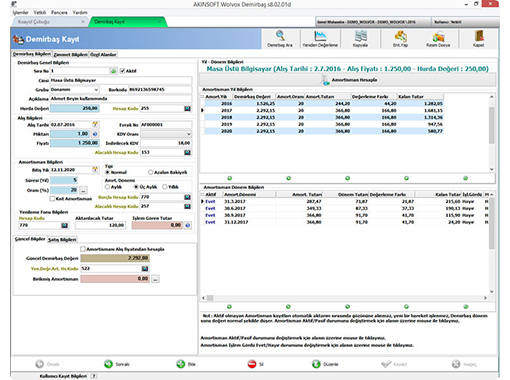Click the Barkodu input field
This screenshot has width=510, height=380.
[160, 90]
